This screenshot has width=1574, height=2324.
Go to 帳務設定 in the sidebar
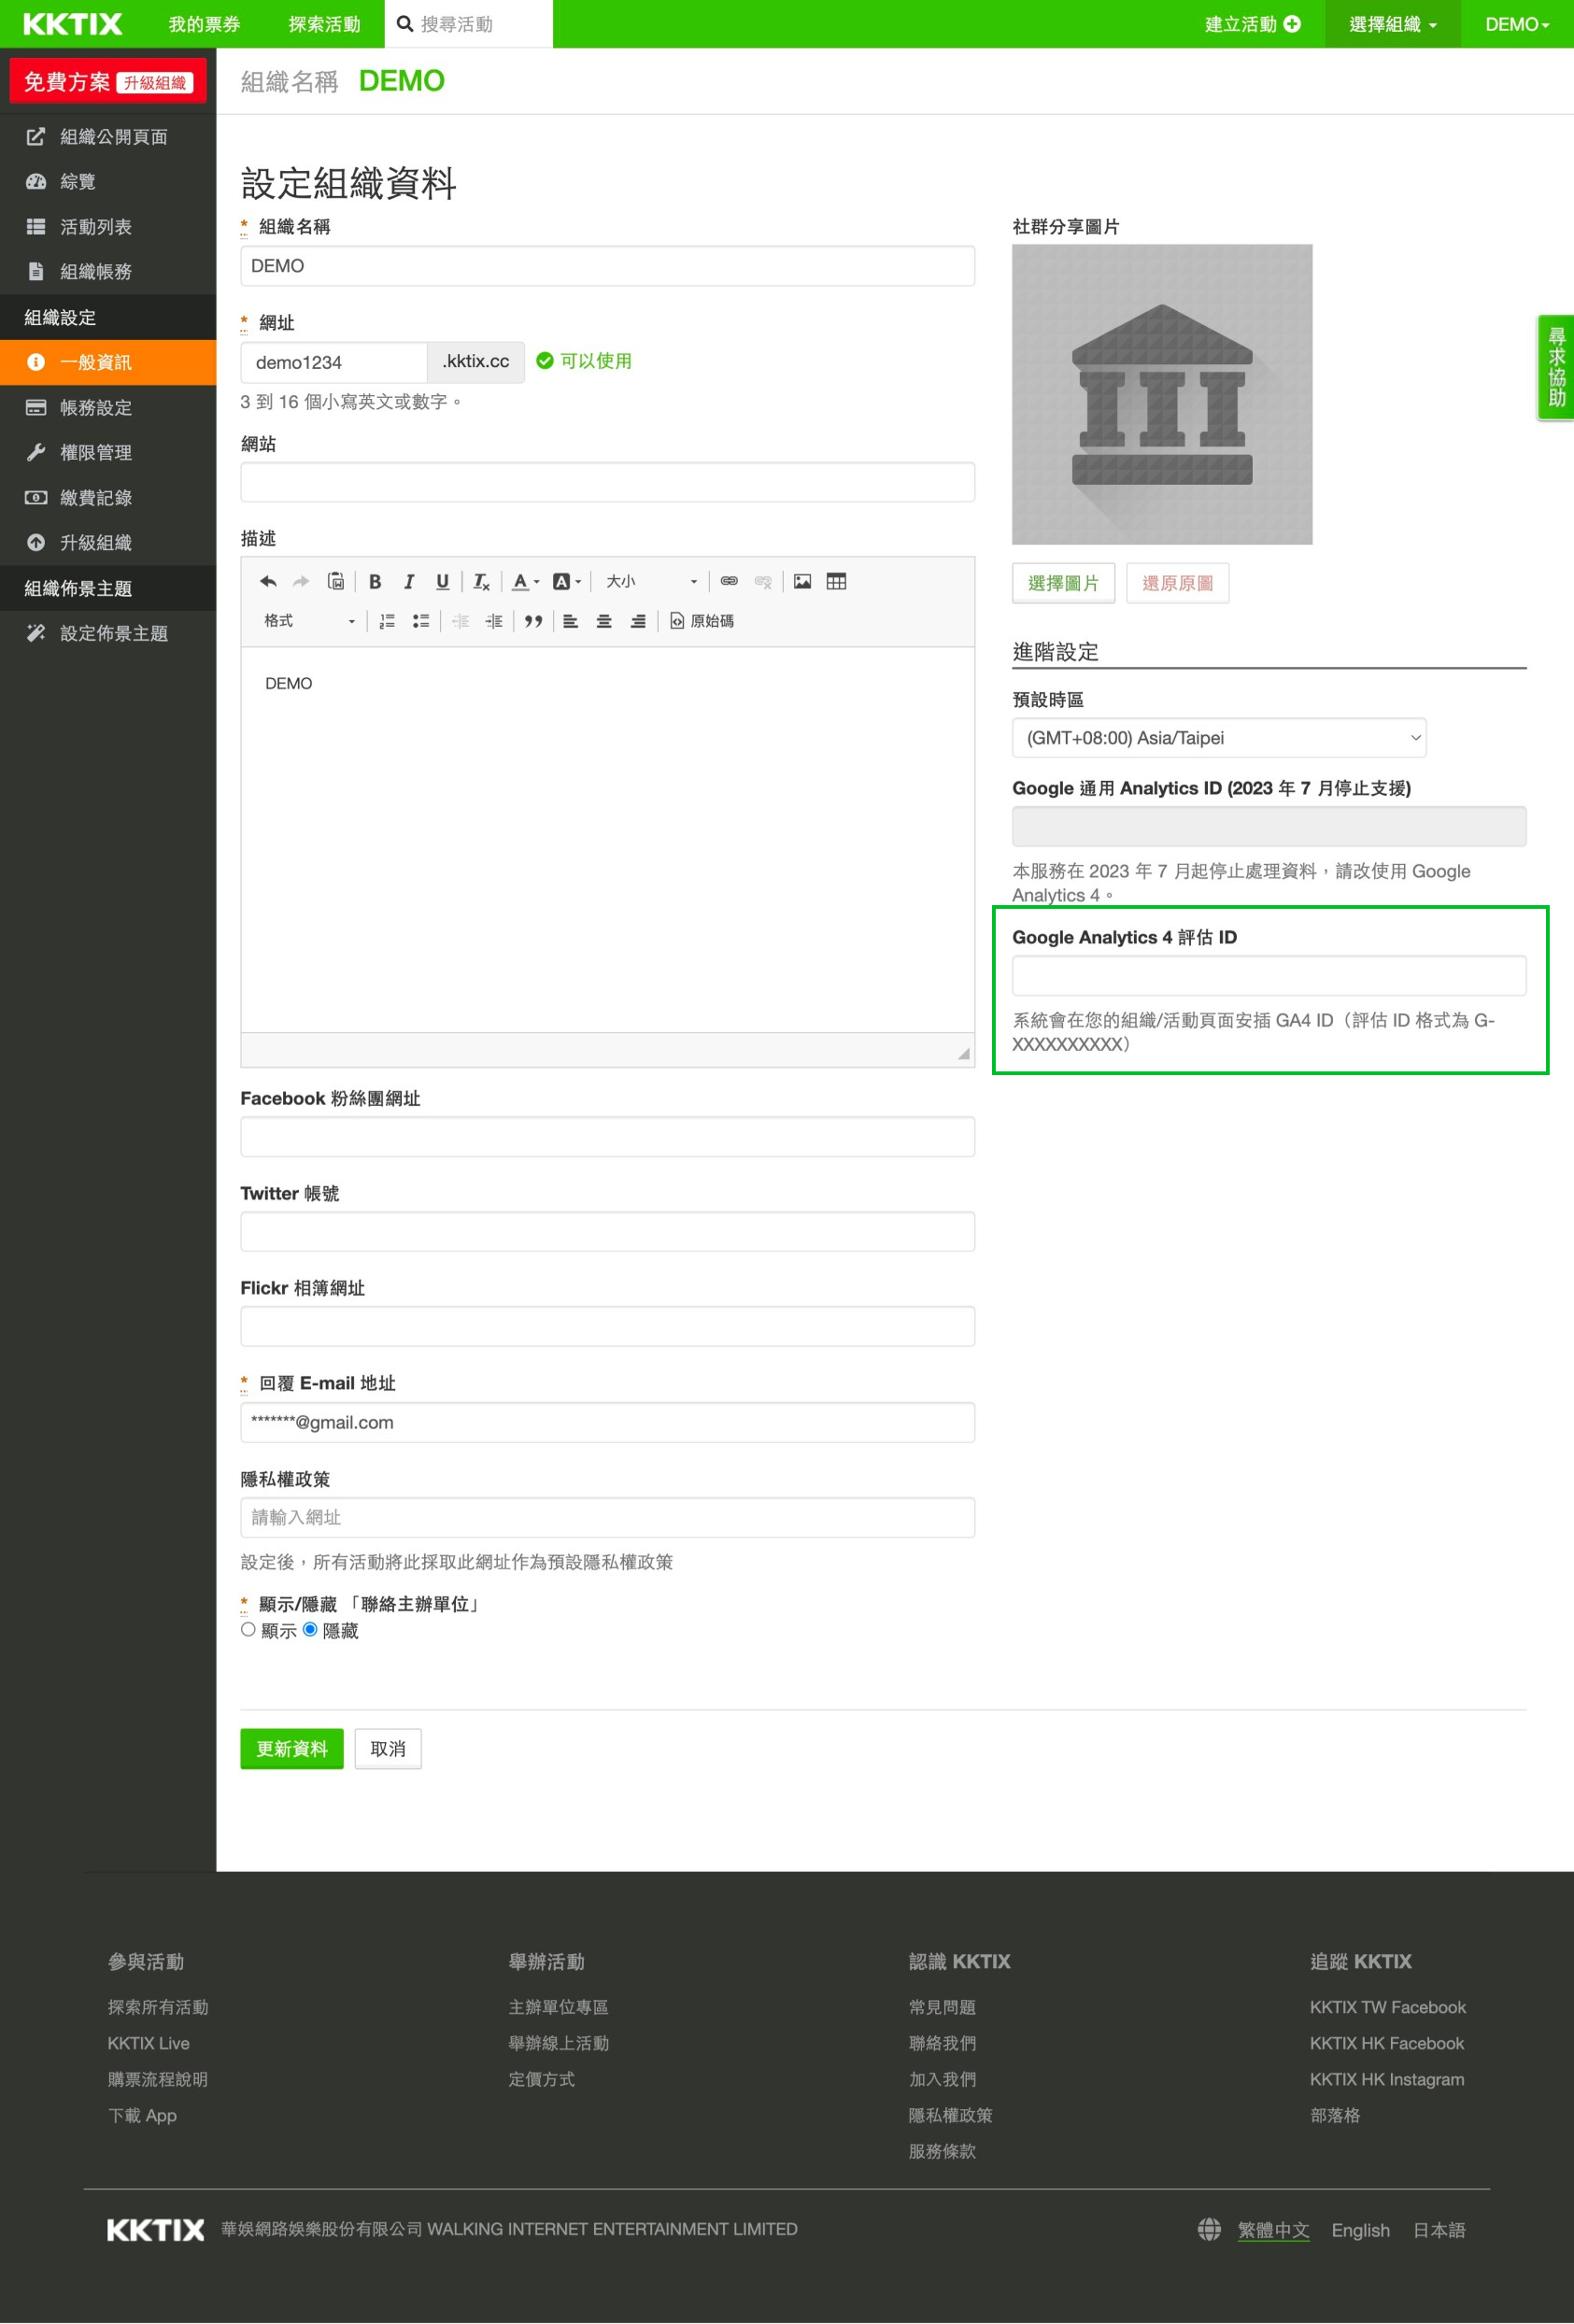[96, 408]
